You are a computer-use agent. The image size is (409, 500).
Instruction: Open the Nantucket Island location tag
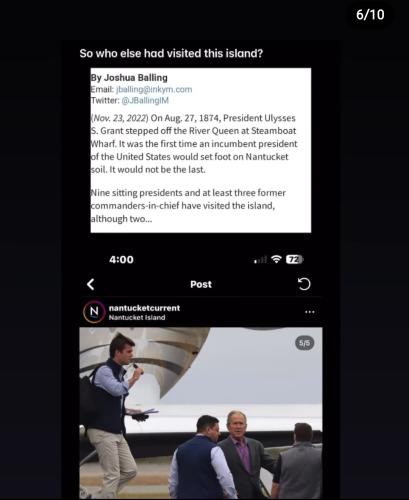tap(137, 317)
